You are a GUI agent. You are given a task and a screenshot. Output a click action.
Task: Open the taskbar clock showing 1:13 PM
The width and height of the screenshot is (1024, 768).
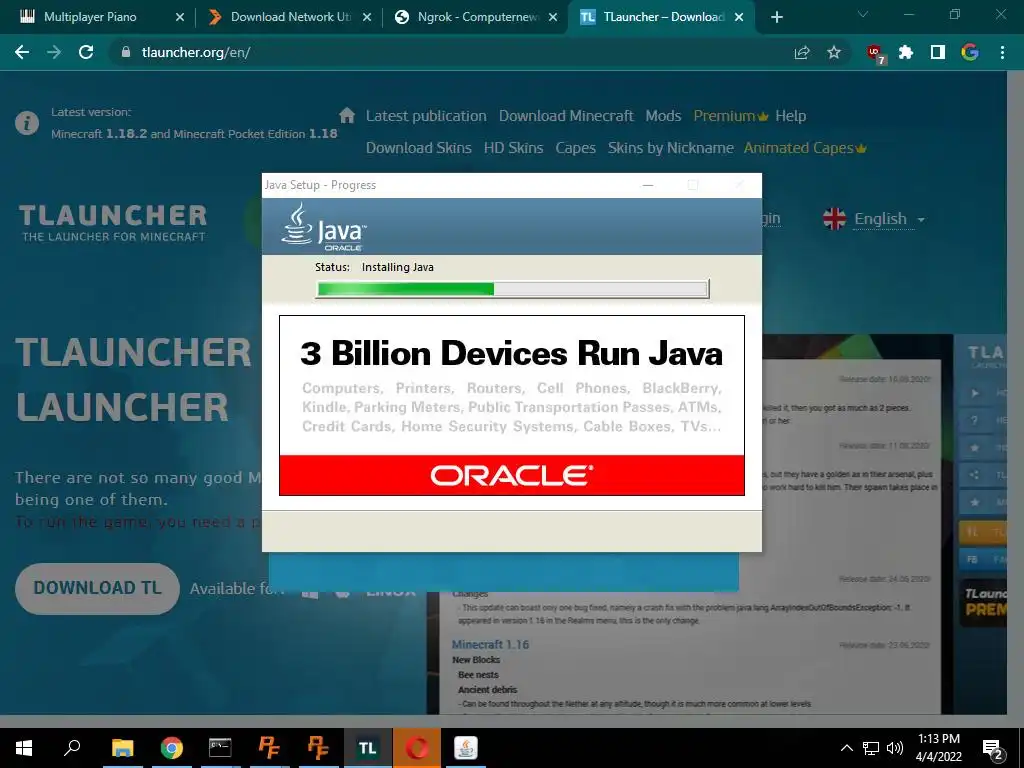click(x=938, y=748)
